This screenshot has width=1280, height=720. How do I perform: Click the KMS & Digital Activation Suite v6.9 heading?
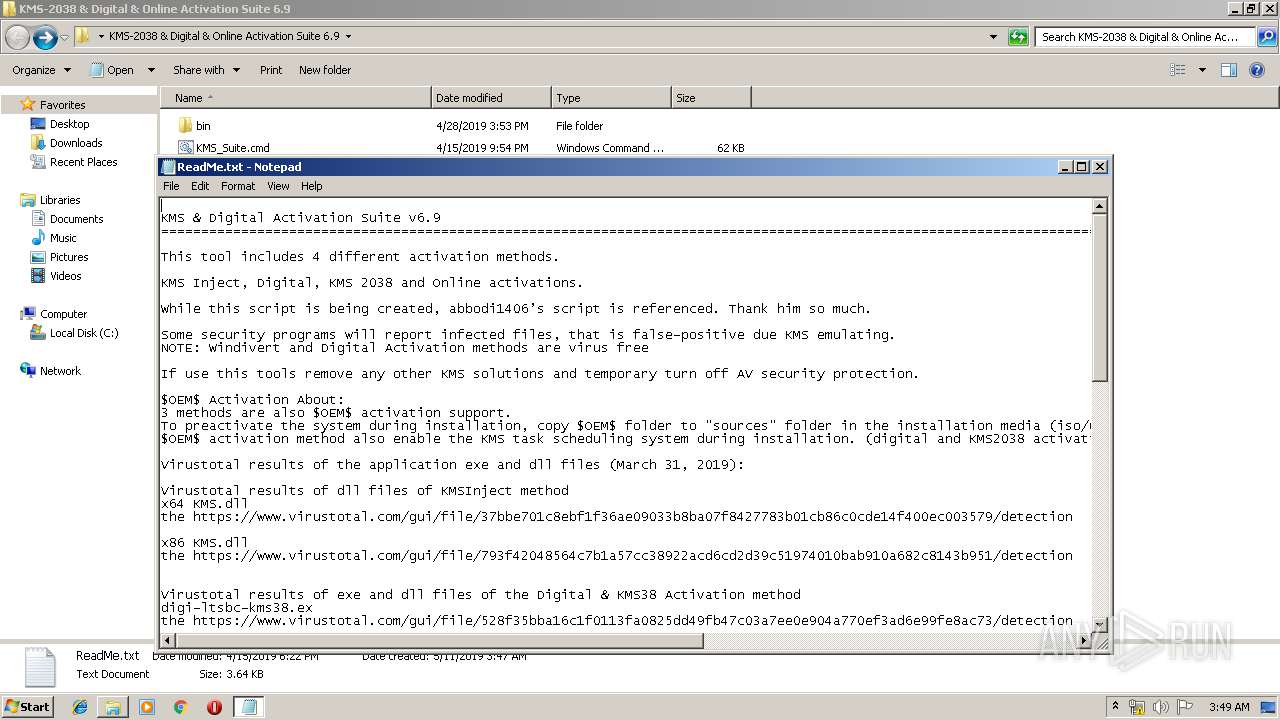click(x=301, y=217)
